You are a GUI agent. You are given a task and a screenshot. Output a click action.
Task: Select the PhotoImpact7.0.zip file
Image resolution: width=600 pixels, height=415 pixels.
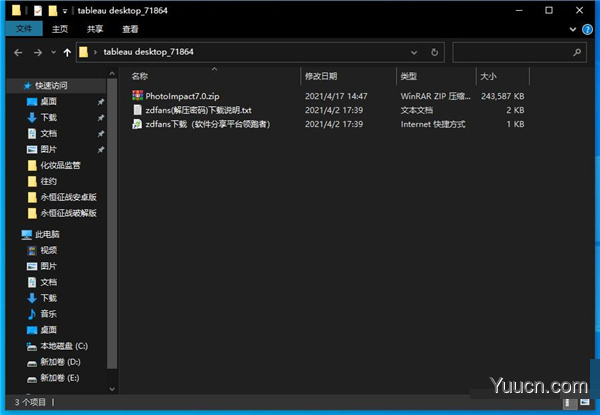point(182,96)
